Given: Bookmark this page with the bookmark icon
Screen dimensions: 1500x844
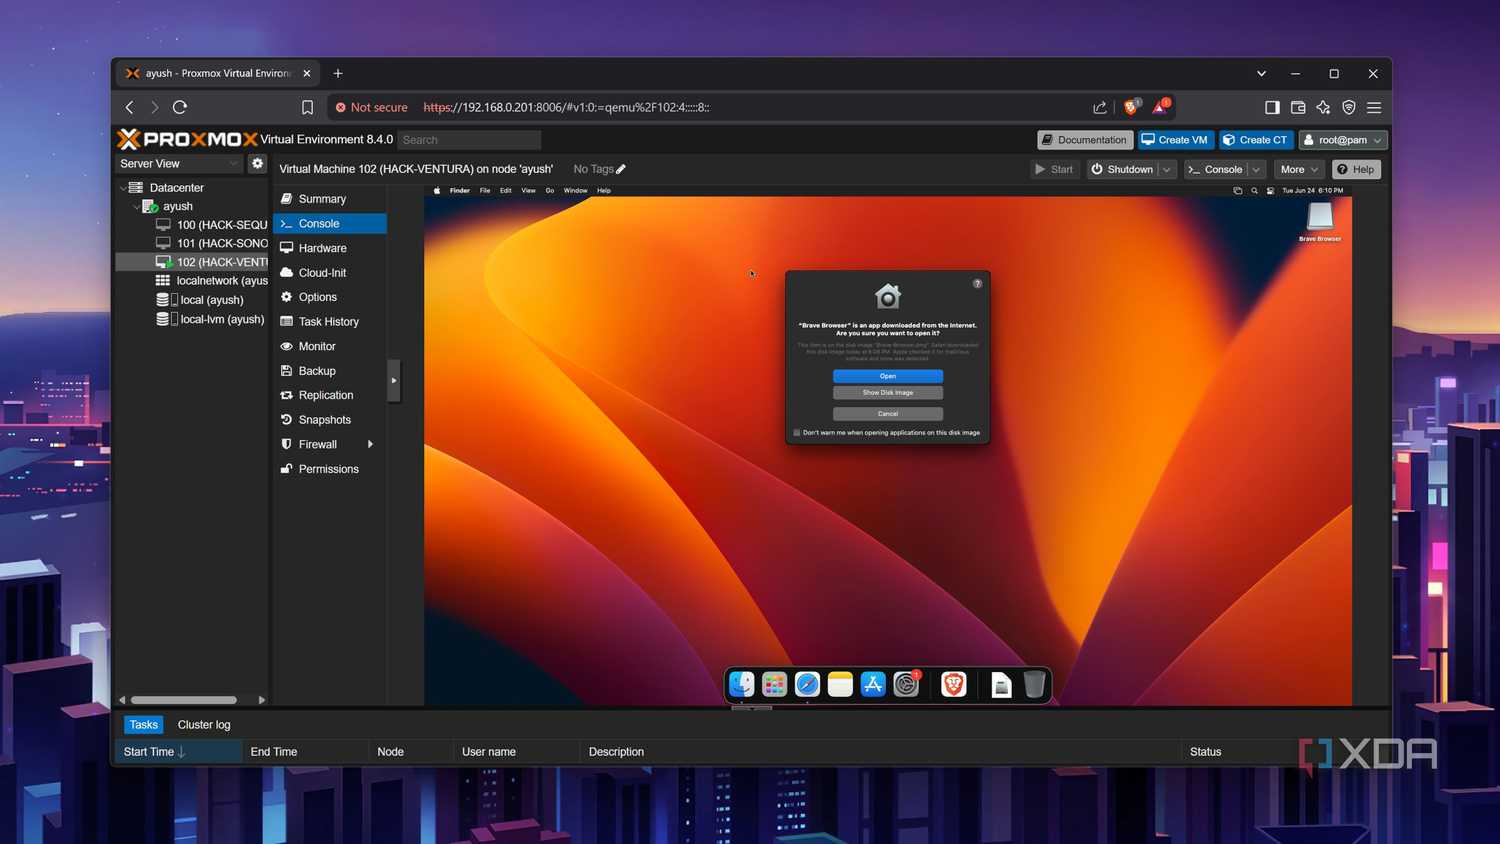Looking at the screenshot, I should 307,107.
